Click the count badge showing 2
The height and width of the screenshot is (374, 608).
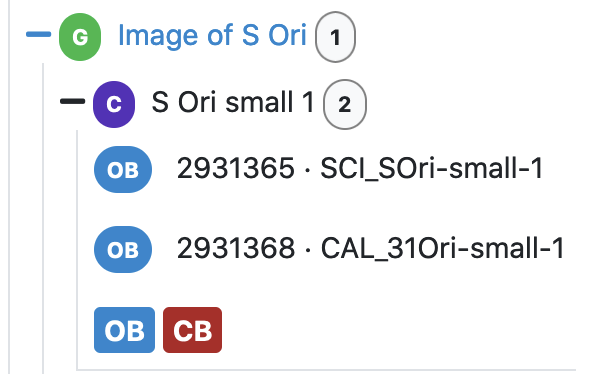click(345, 104)
